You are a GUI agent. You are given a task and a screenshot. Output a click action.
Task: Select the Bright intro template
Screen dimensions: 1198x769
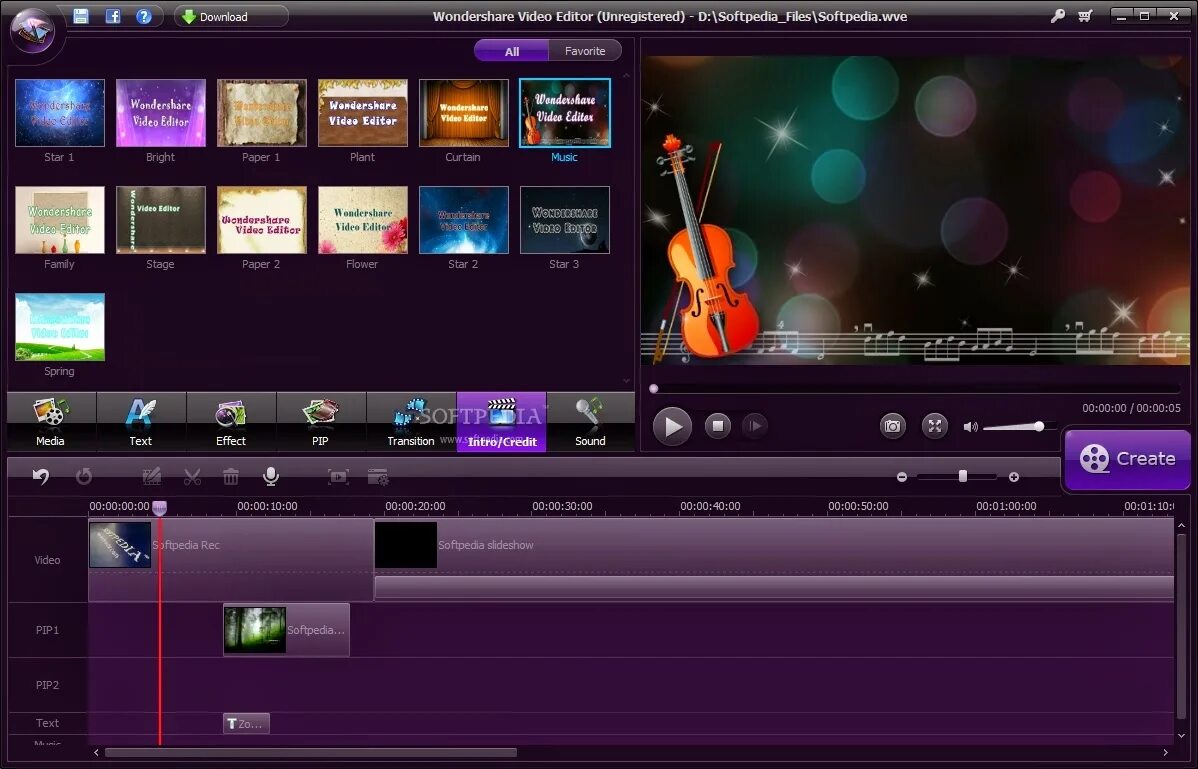[160, 113]
